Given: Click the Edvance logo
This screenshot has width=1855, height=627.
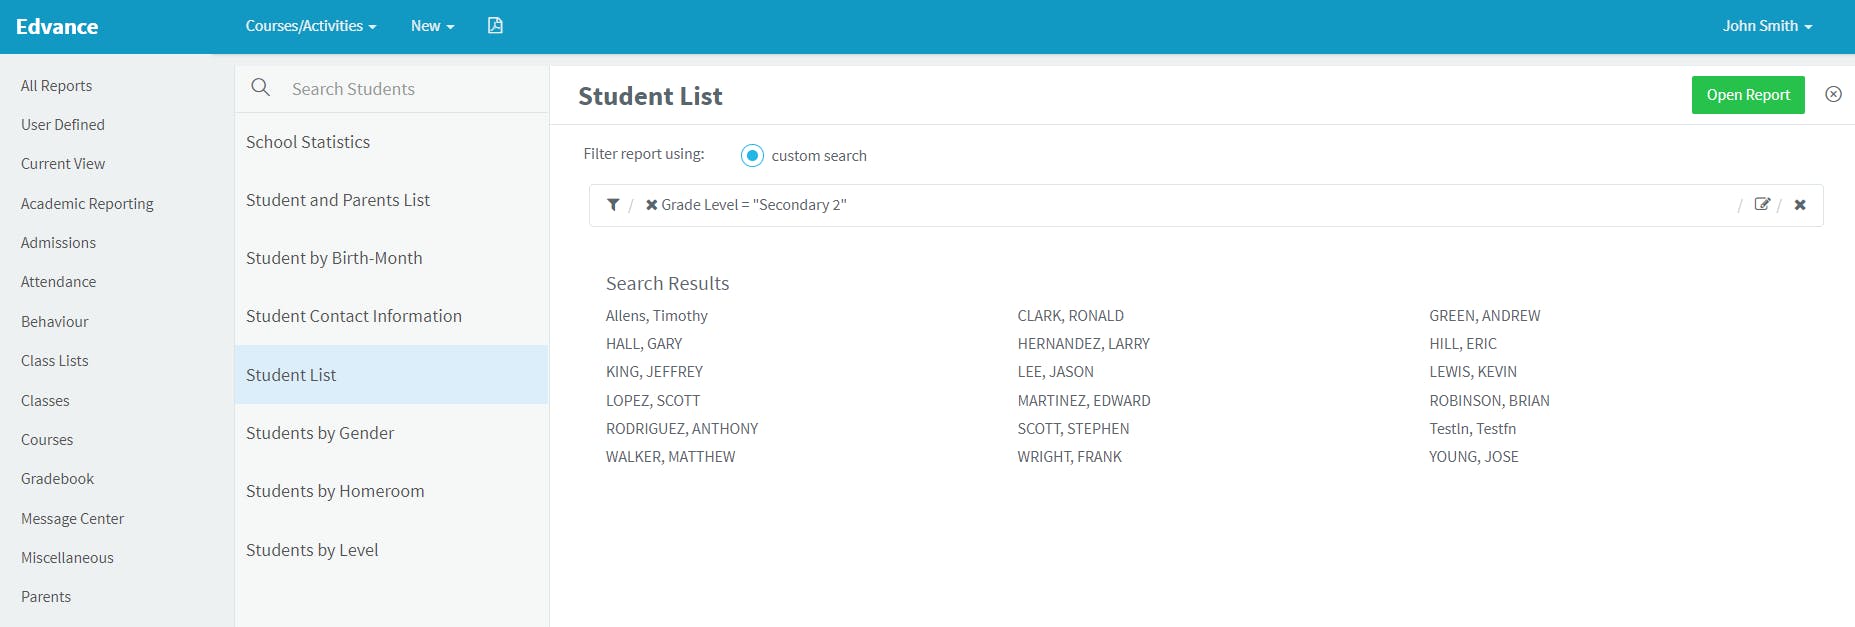Looking at the screenshot, I should coord(57,26).
